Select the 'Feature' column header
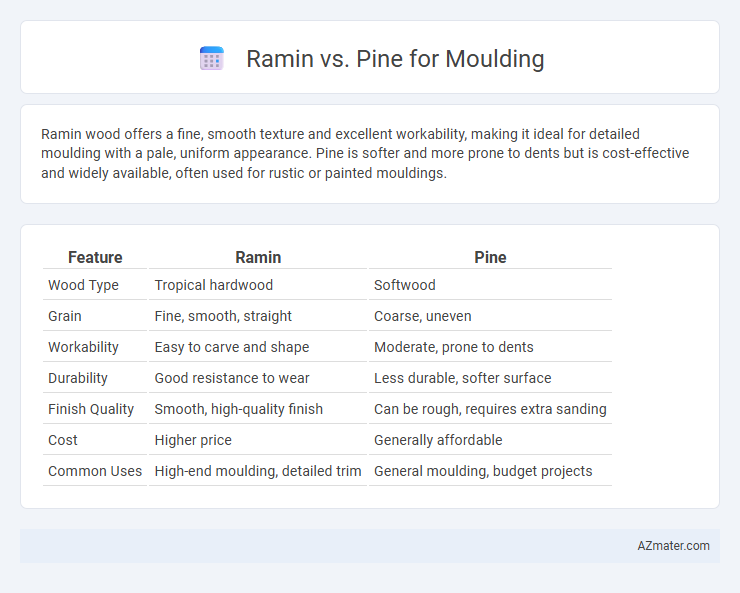Screen dimensions: 740x593 [95, 257]
